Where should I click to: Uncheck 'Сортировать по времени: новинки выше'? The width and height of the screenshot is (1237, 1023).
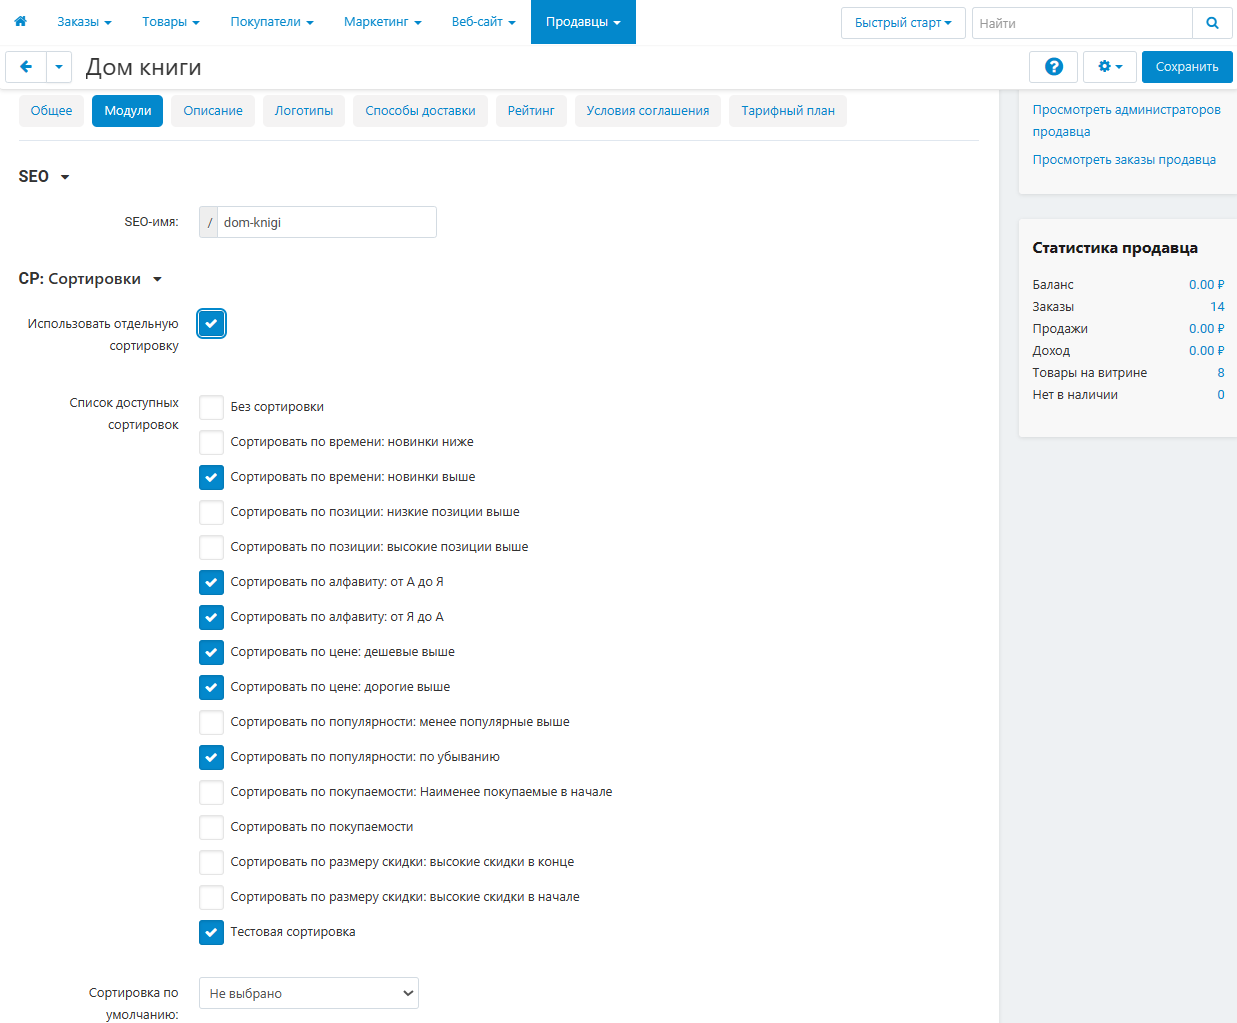tap(211, 477)
